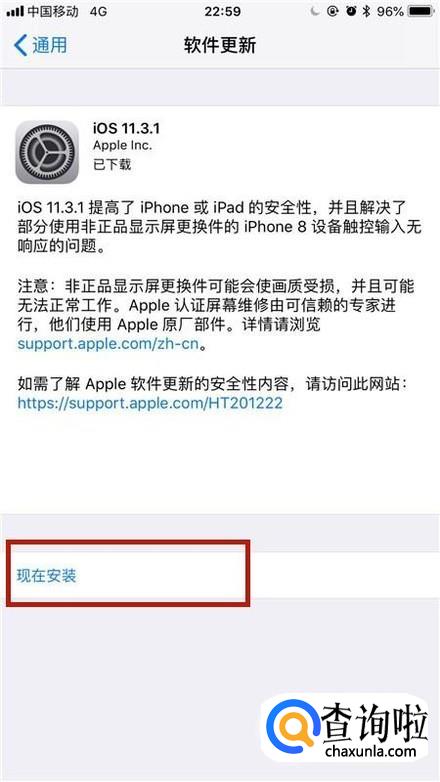Open the support.apple.com/zh-cn link
The height and width of the screenshot is (782, 440).
pyautogui.click(x=108, y=345)
